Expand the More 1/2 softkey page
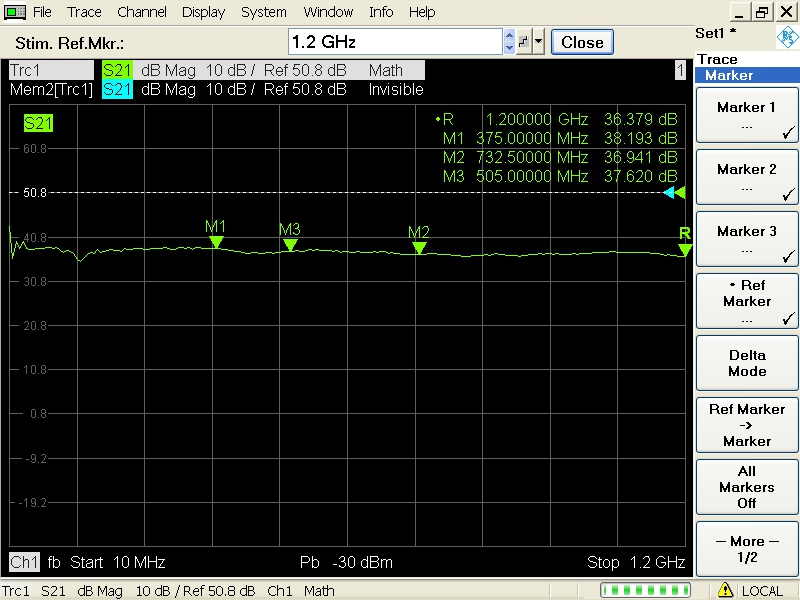The height and width of the screenshot is (600, 800). pyautogui.click(x=746, y=549)
